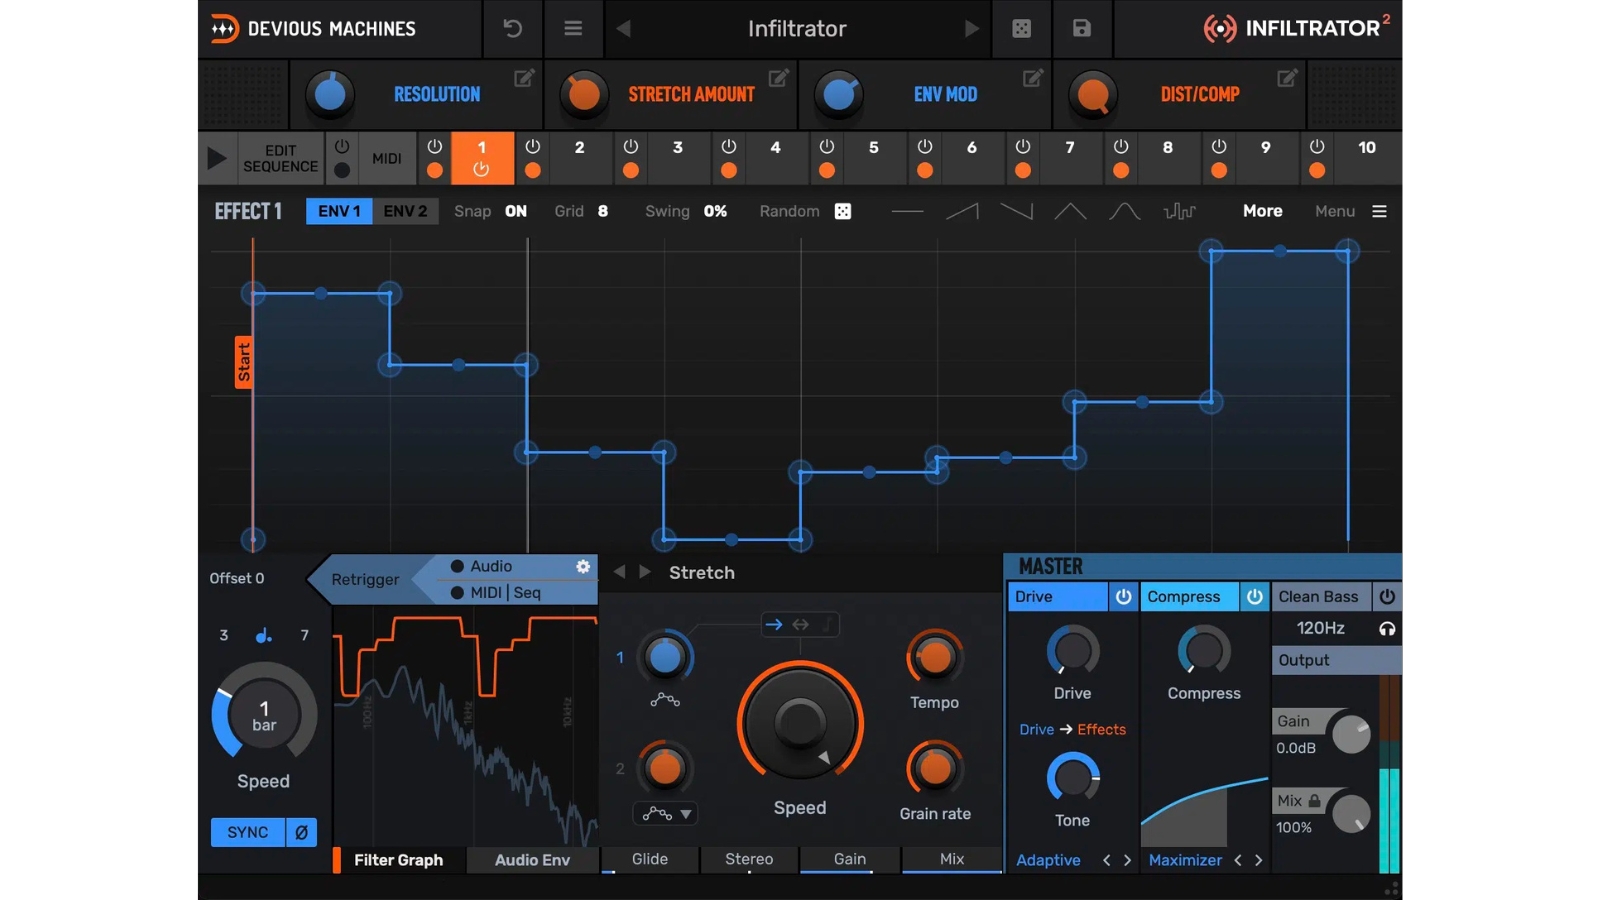
Task: Toggle the Compress power button
Action: coord(1254,597)
